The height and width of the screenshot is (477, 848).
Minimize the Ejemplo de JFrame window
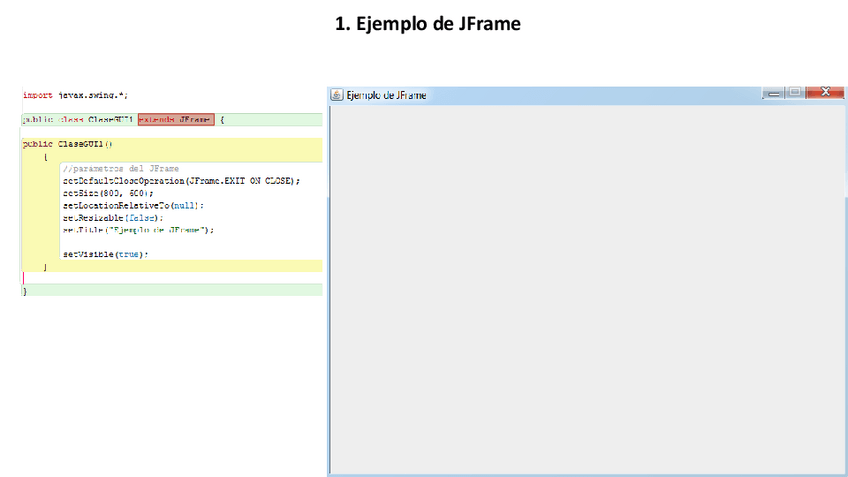pyautogui.click(x=774, y=94)
